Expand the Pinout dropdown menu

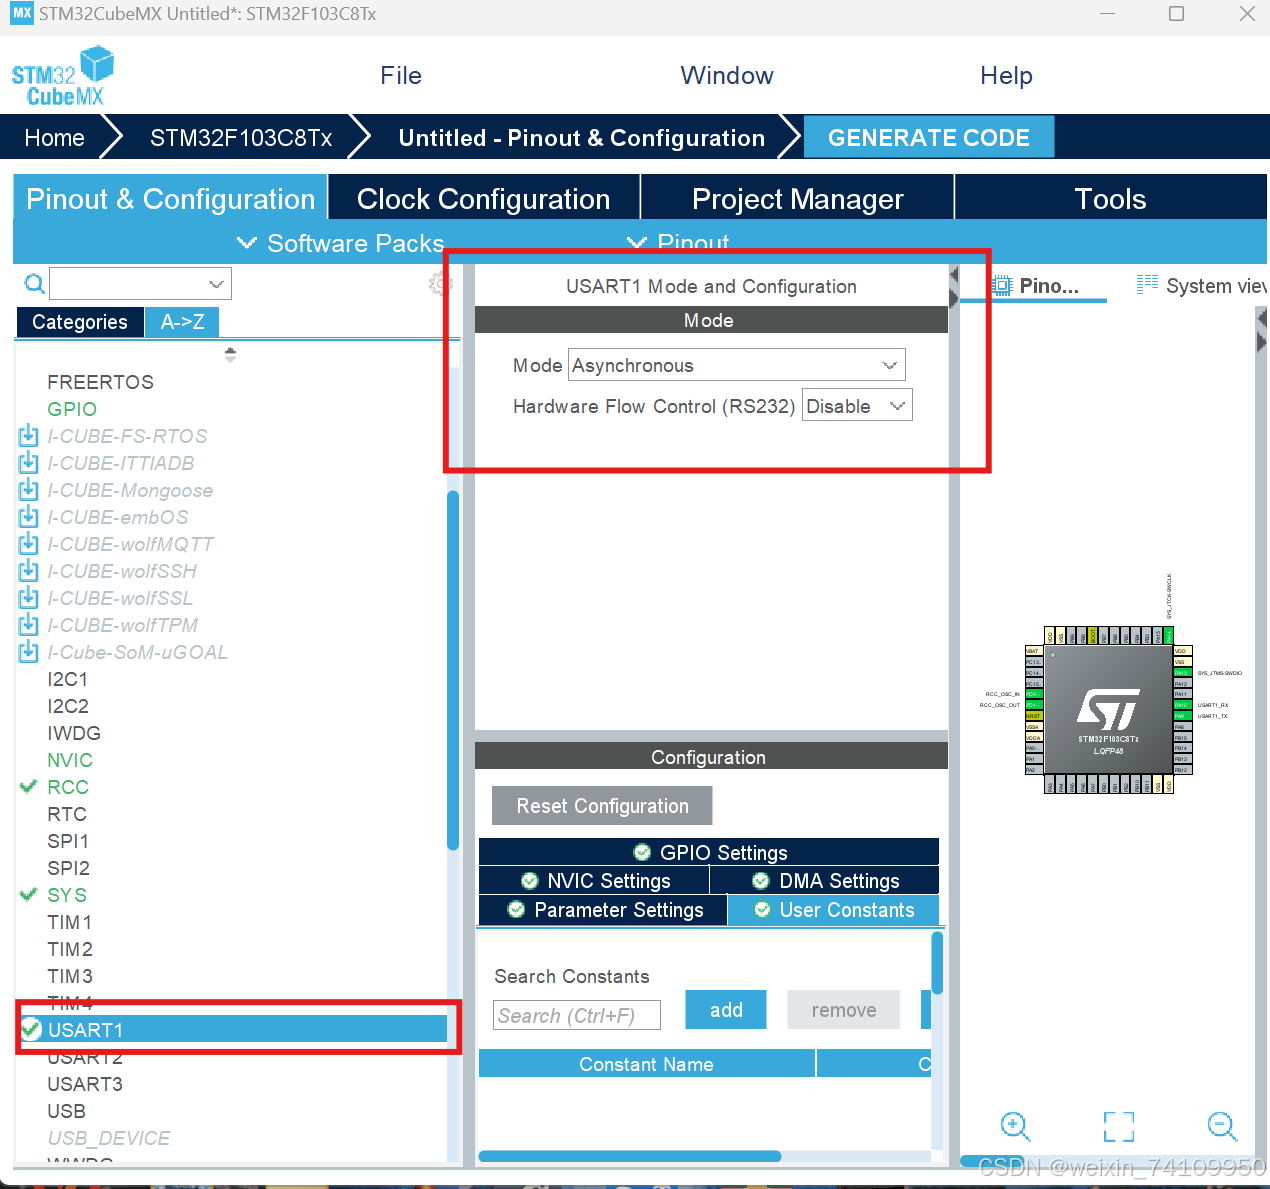[678, 243]
